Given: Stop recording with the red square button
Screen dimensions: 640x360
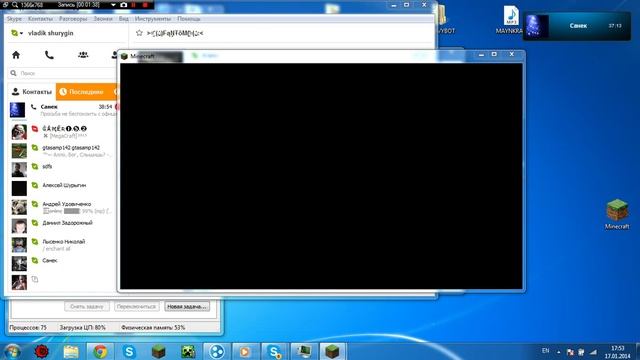Looking at the screenshot, I should [x=145, y=5].
